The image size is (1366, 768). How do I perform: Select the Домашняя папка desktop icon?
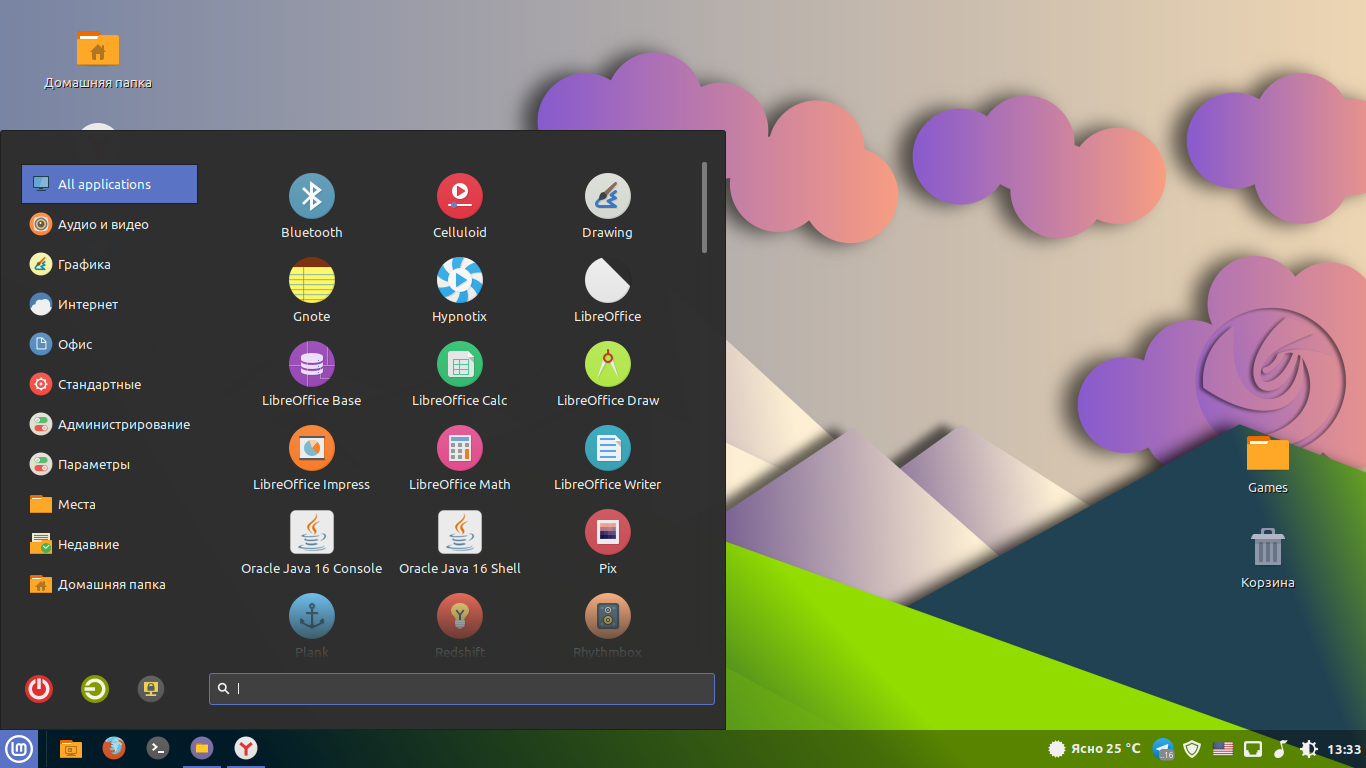98,59
